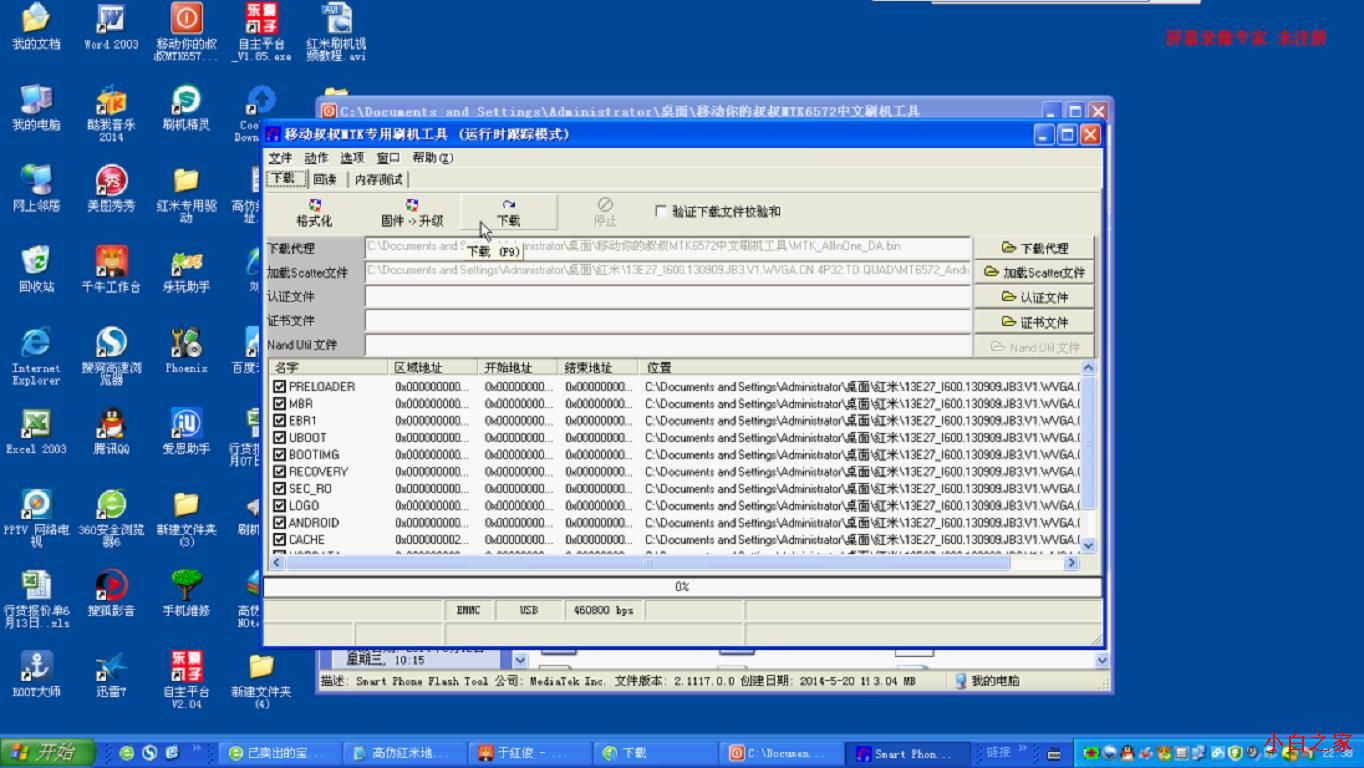Uncheck the BOOTIMG partition checkbox
The image size is (1364, 768).
pos(280,454)
